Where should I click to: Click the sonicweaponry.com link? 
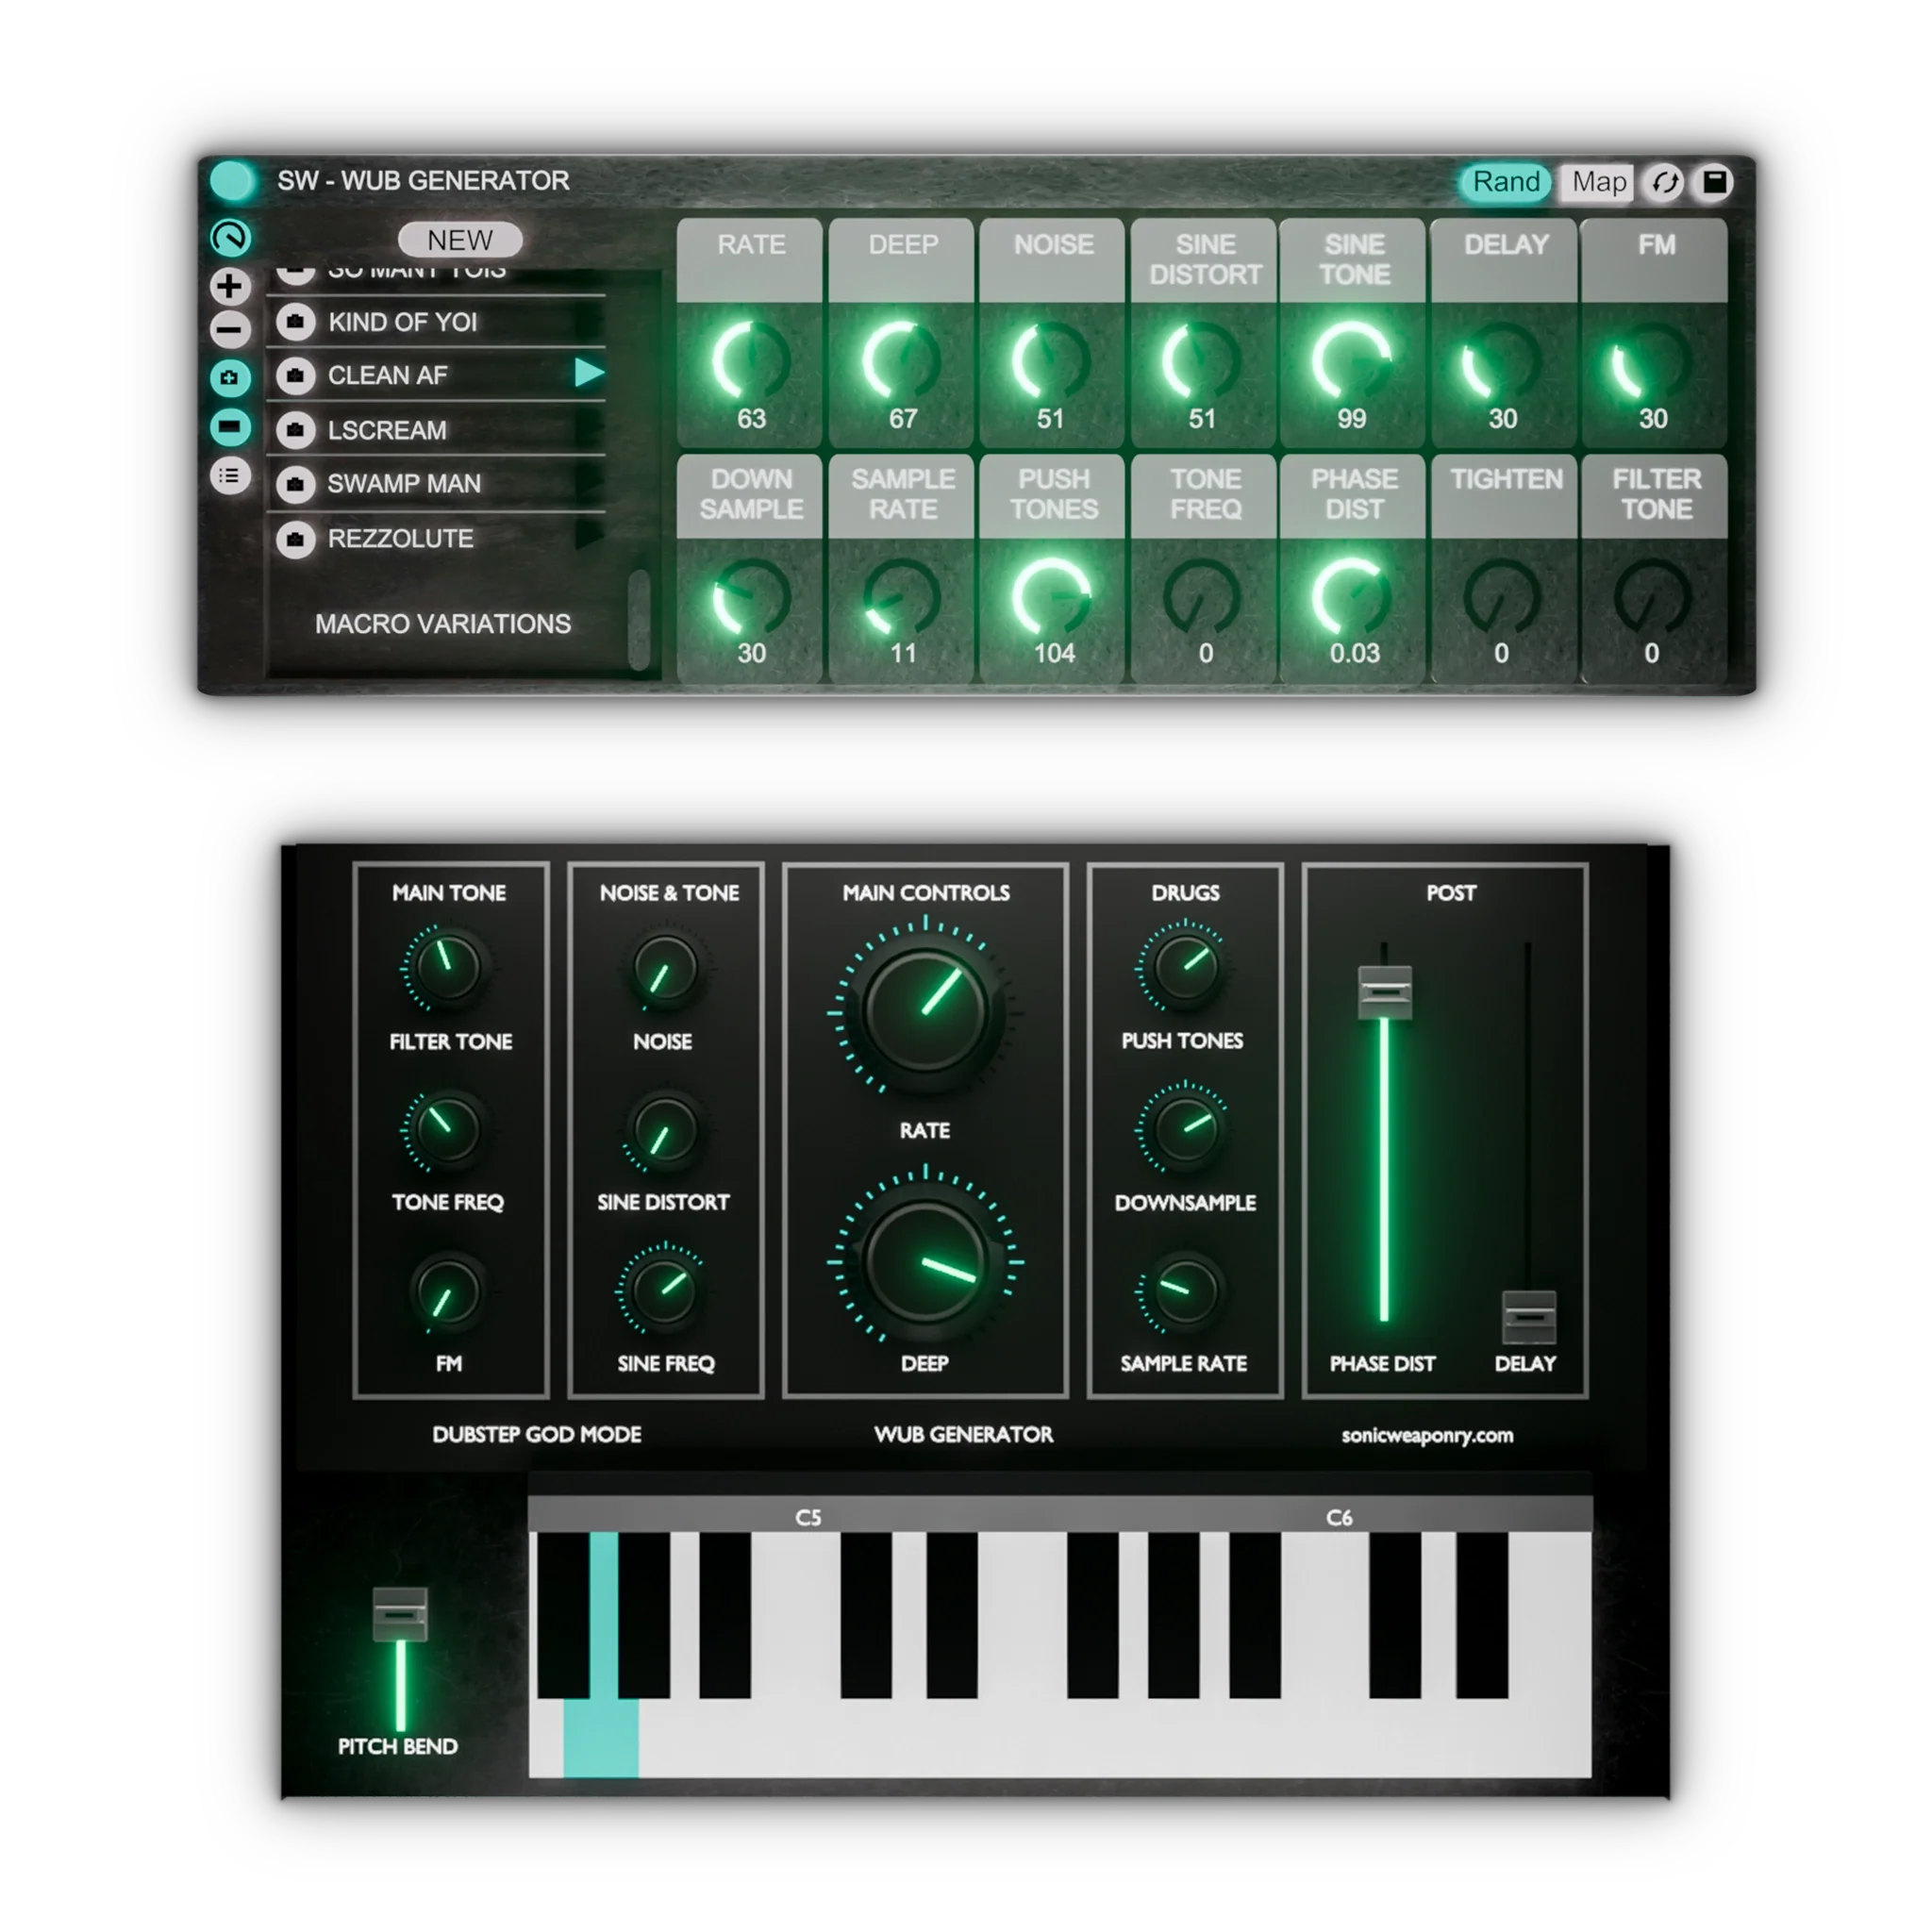point(1427,1435)
